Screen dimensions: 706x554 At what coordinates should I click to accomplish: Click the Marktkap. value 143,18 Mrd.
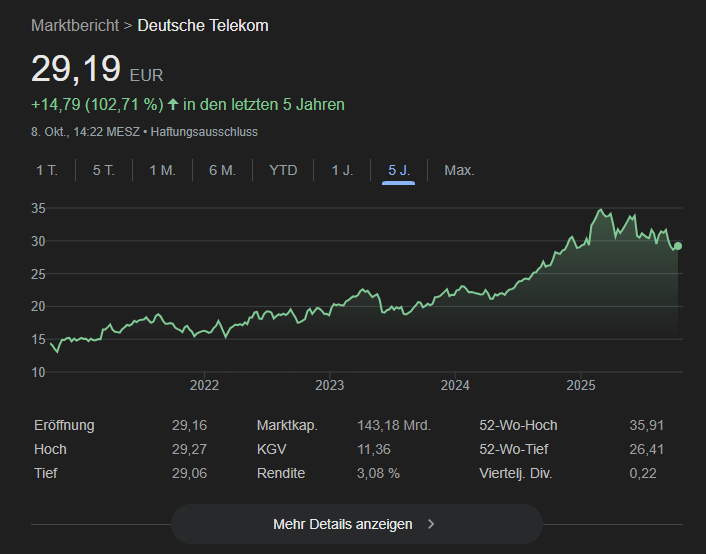click(x=394, y=425)
